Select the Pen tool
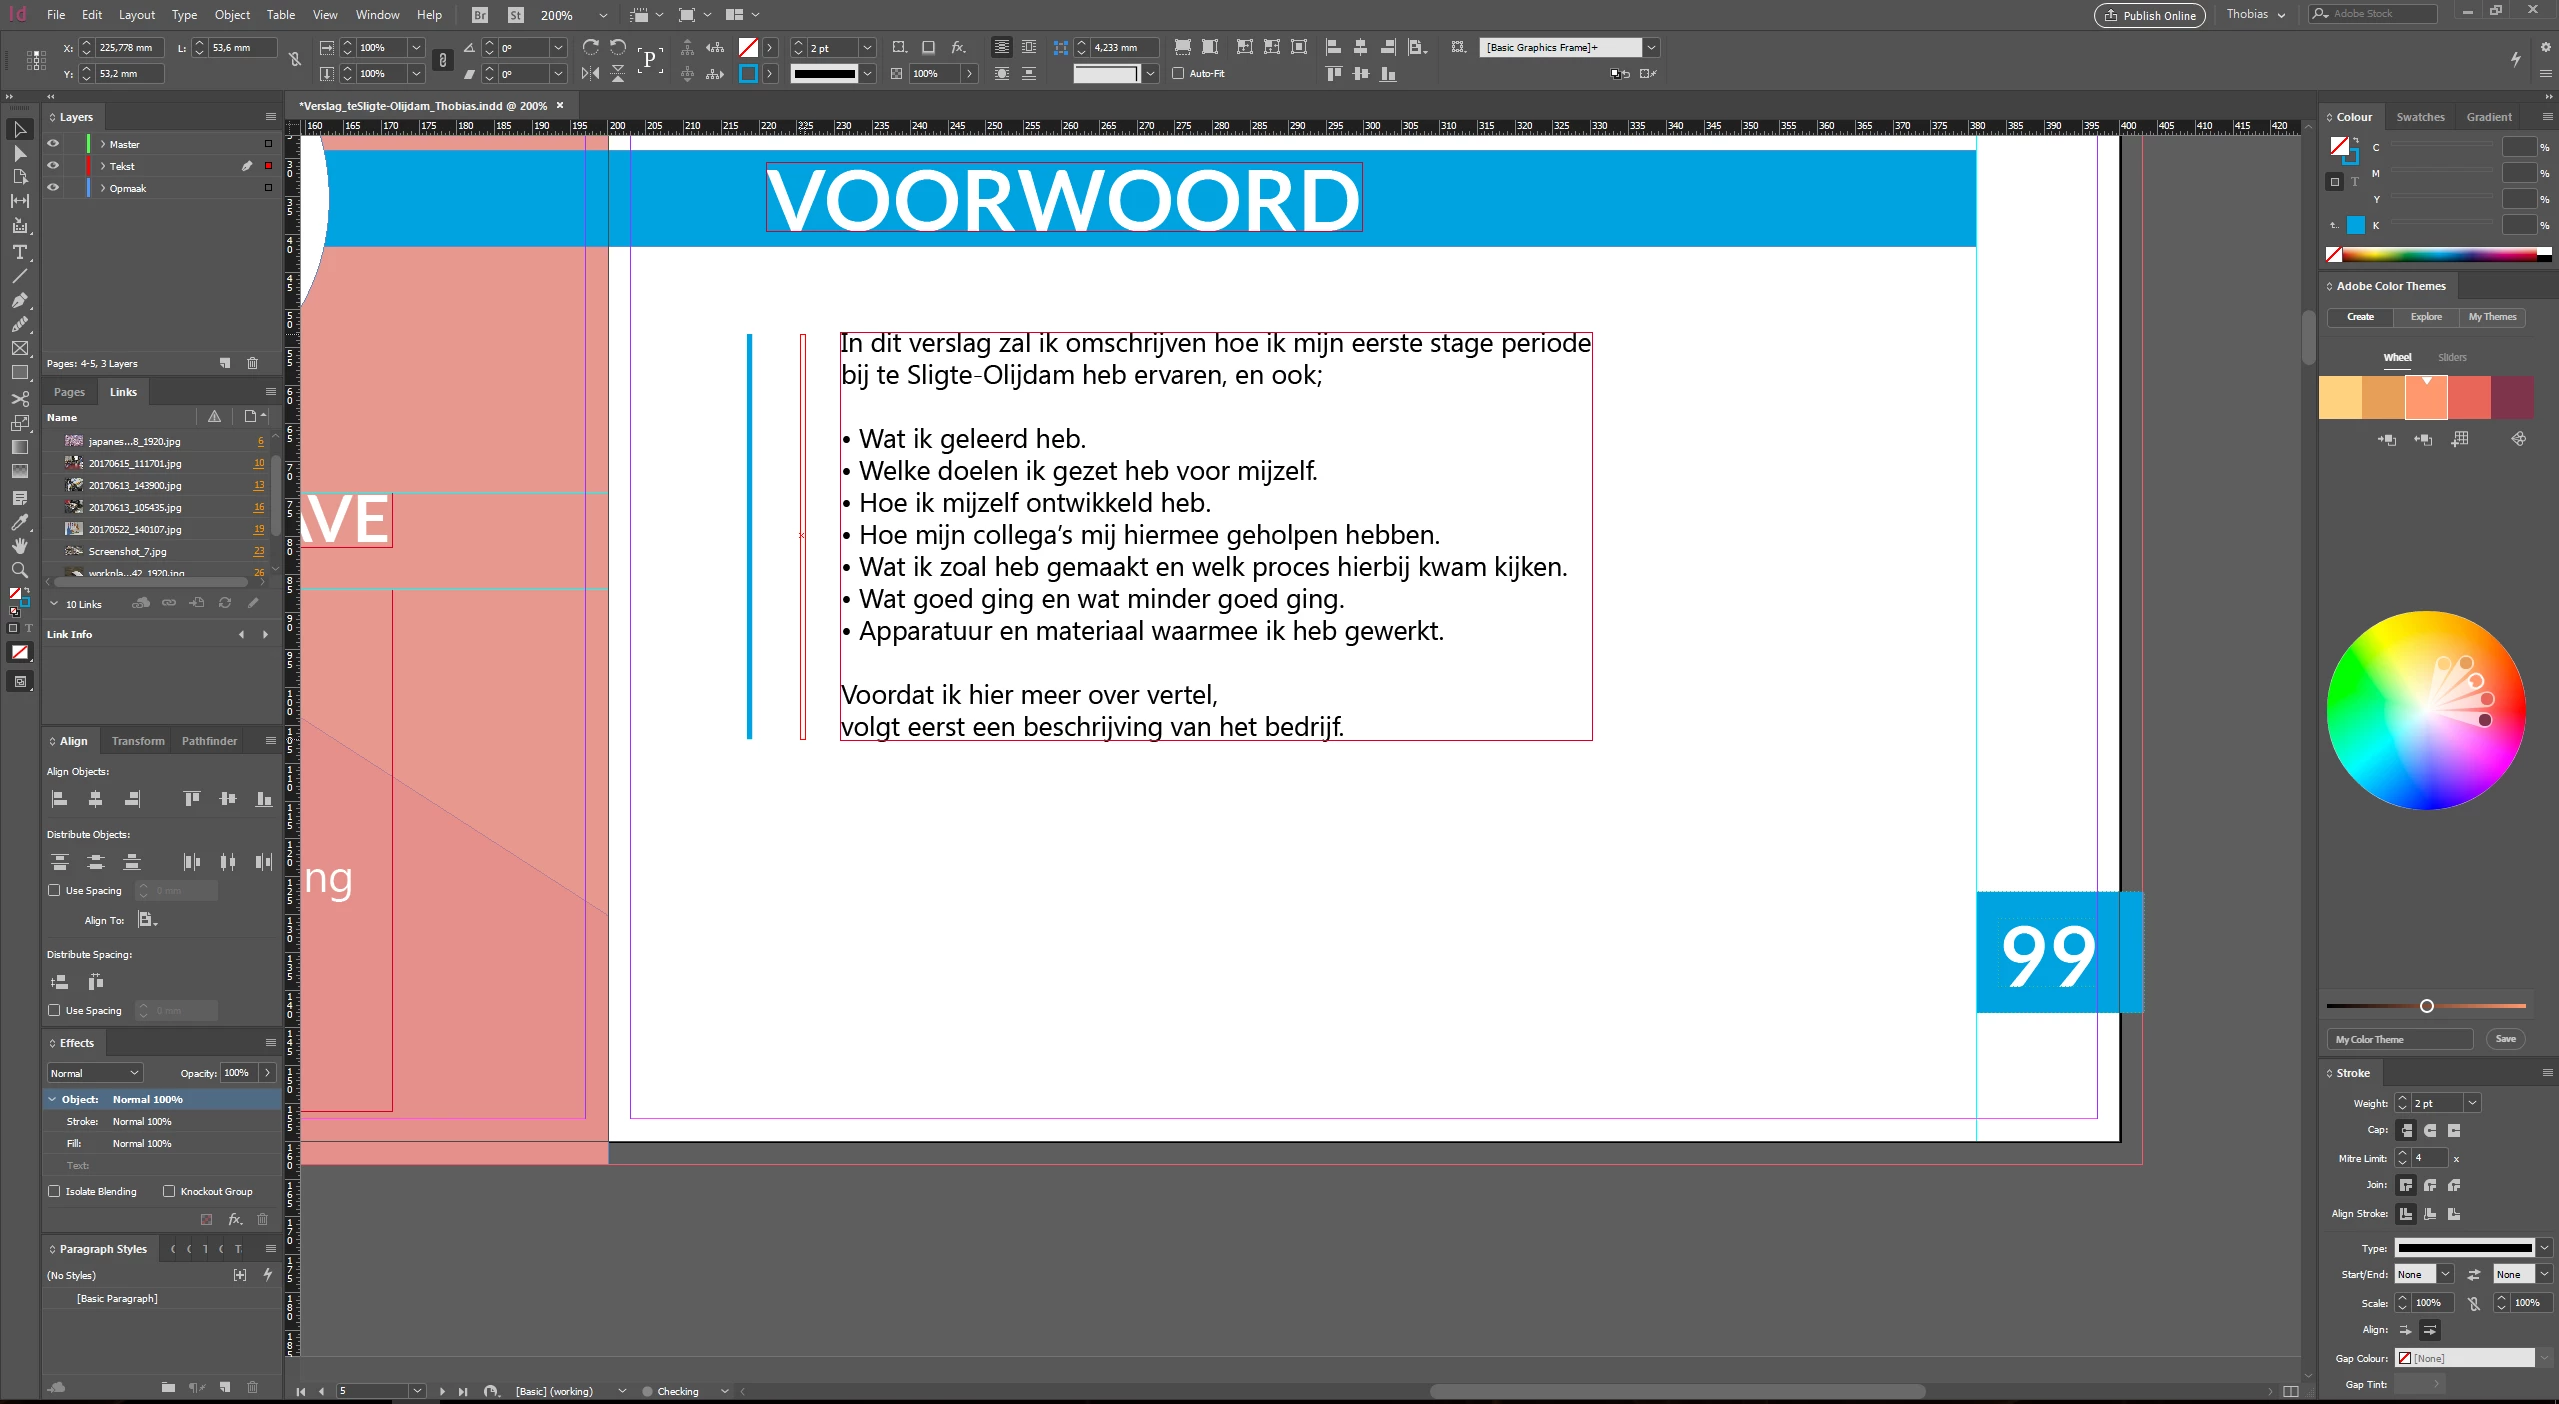This screenshot has height=1404, width=2559. (19, 300)
